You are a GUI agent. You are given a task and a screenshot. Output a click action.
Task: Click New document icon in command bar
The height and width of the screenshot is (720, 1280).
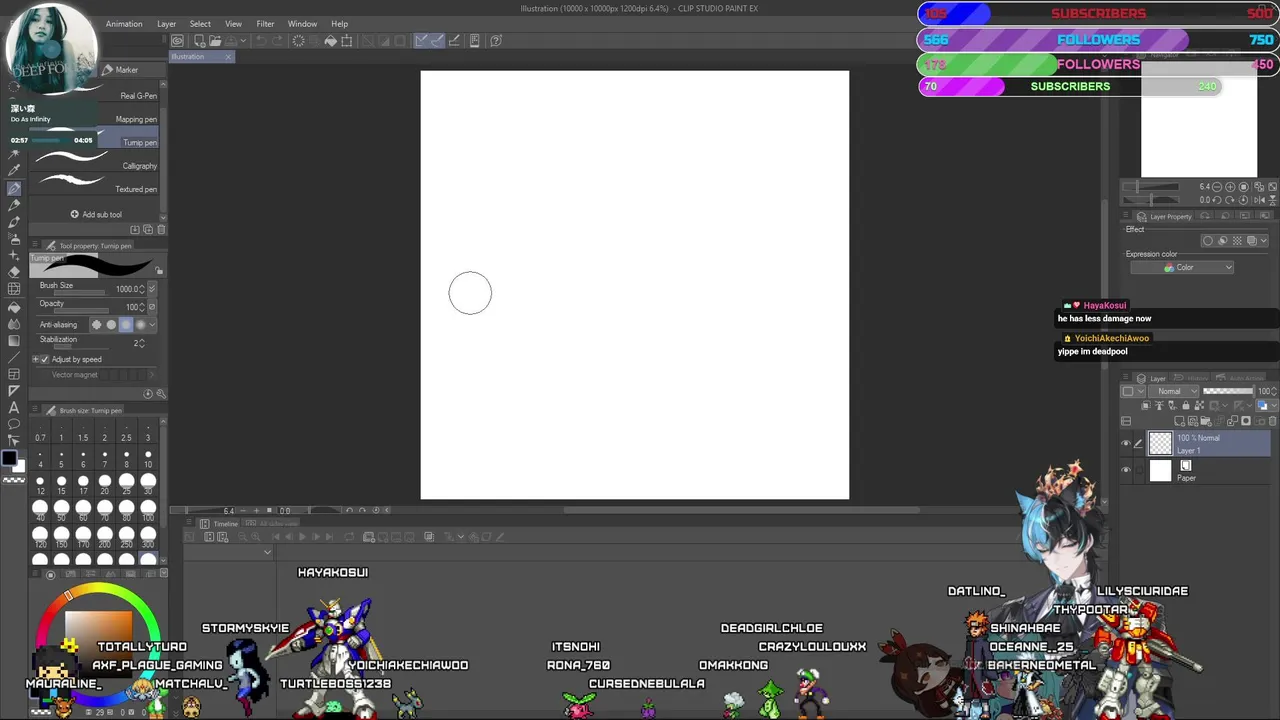pyautogui.click(x=200, y=41)
